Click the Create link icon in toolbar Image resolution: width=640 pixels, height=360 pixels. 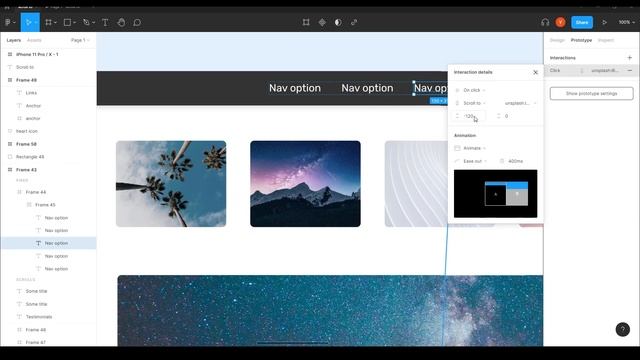(354, 22)
